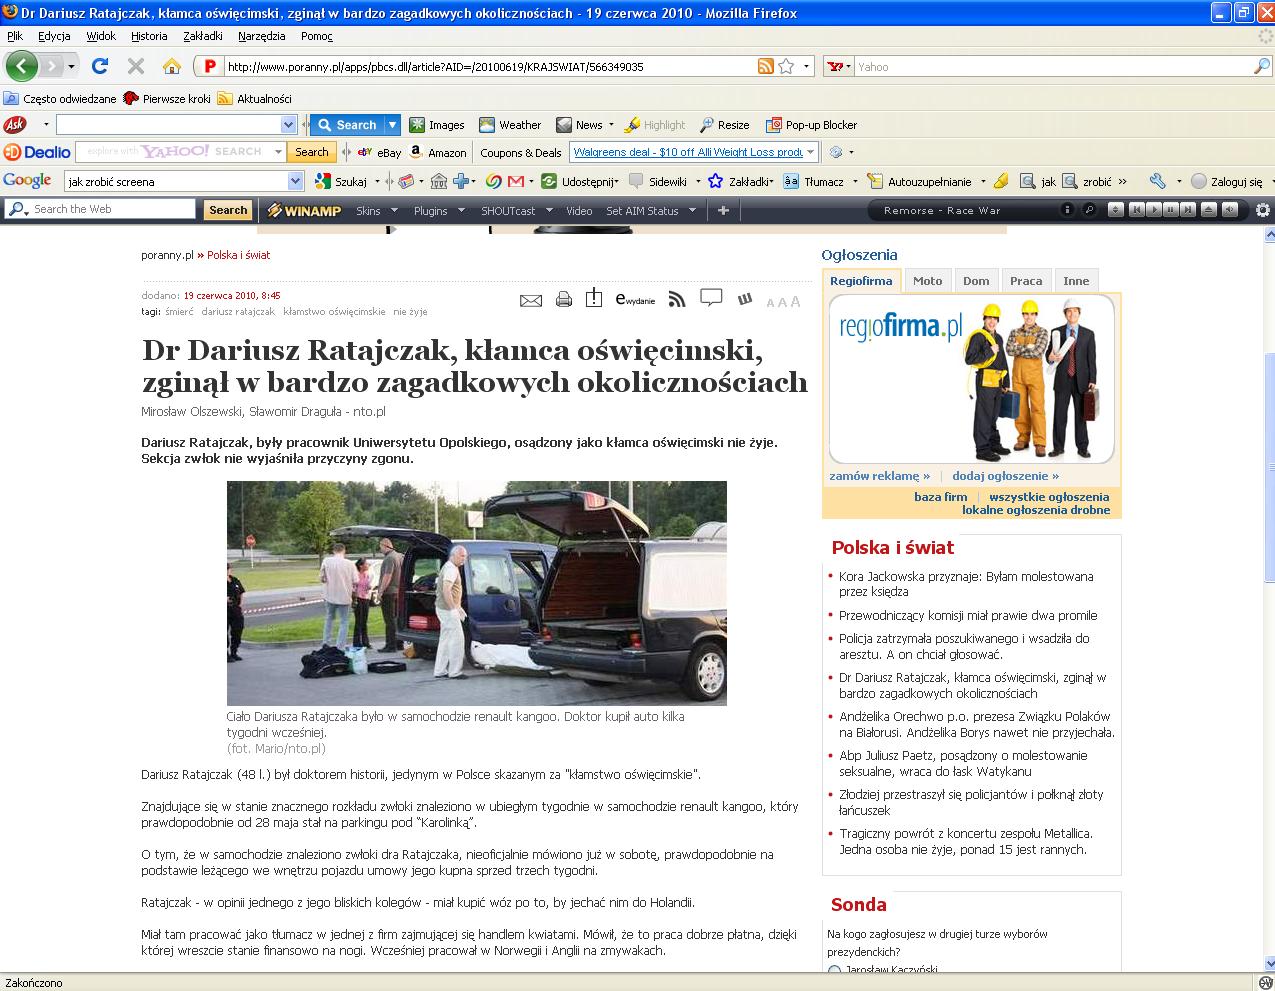This screenshot has height=991, width=1275.
Task: Toggle the Pop-up Blocker in Ask toolbar
Action: click(x=811, y=125)
